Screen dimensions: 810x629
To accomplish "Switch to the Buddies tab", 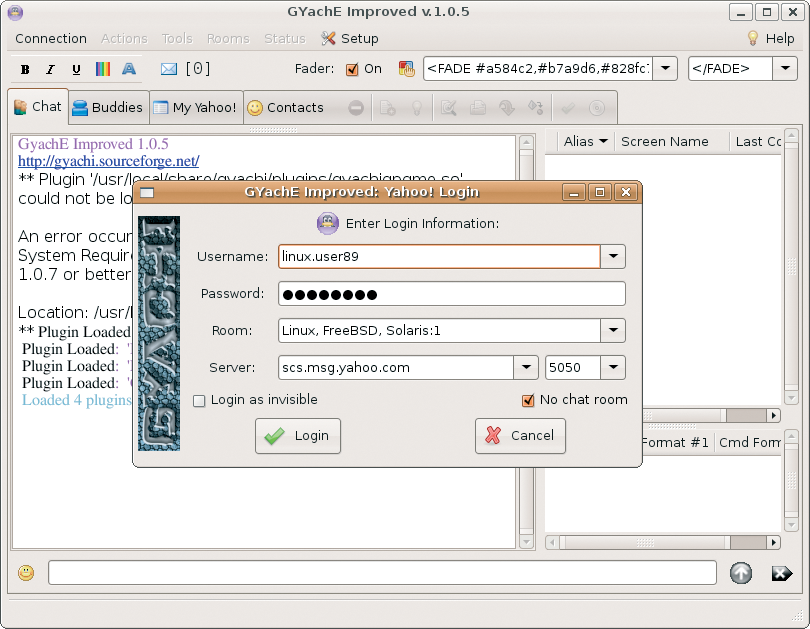I will pyautogui.click(x=108, y=107).
